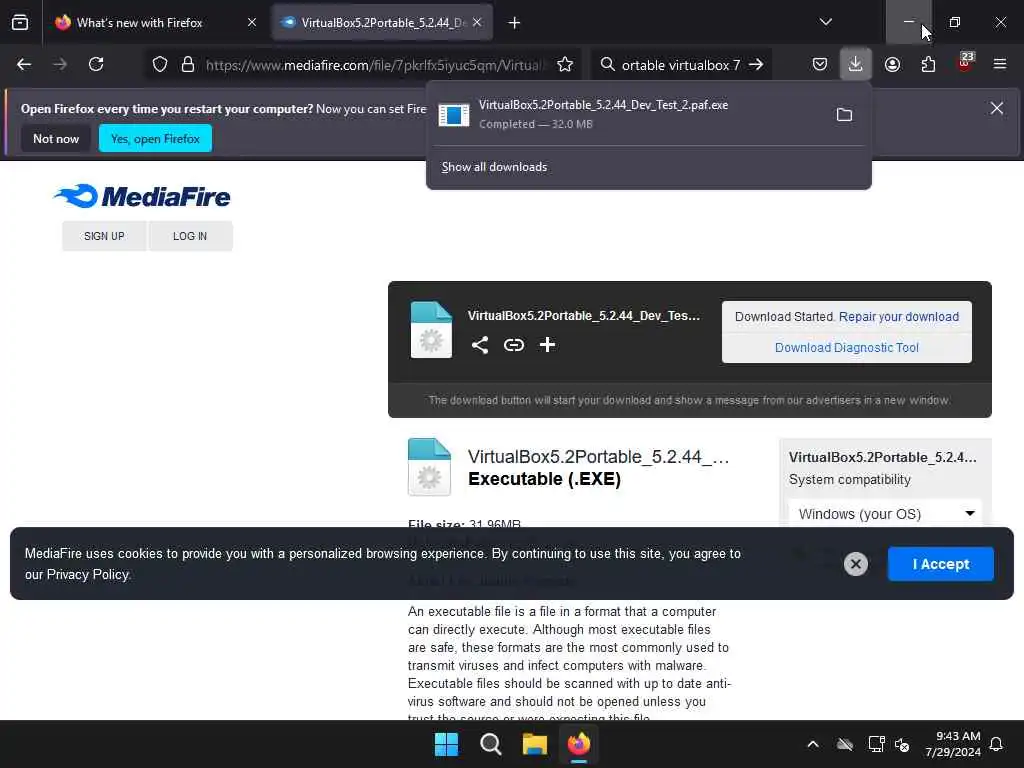1024x768 pixels.
Task: Open Privacy Policy link in cookie notice
Action: (x=88, y=575)
